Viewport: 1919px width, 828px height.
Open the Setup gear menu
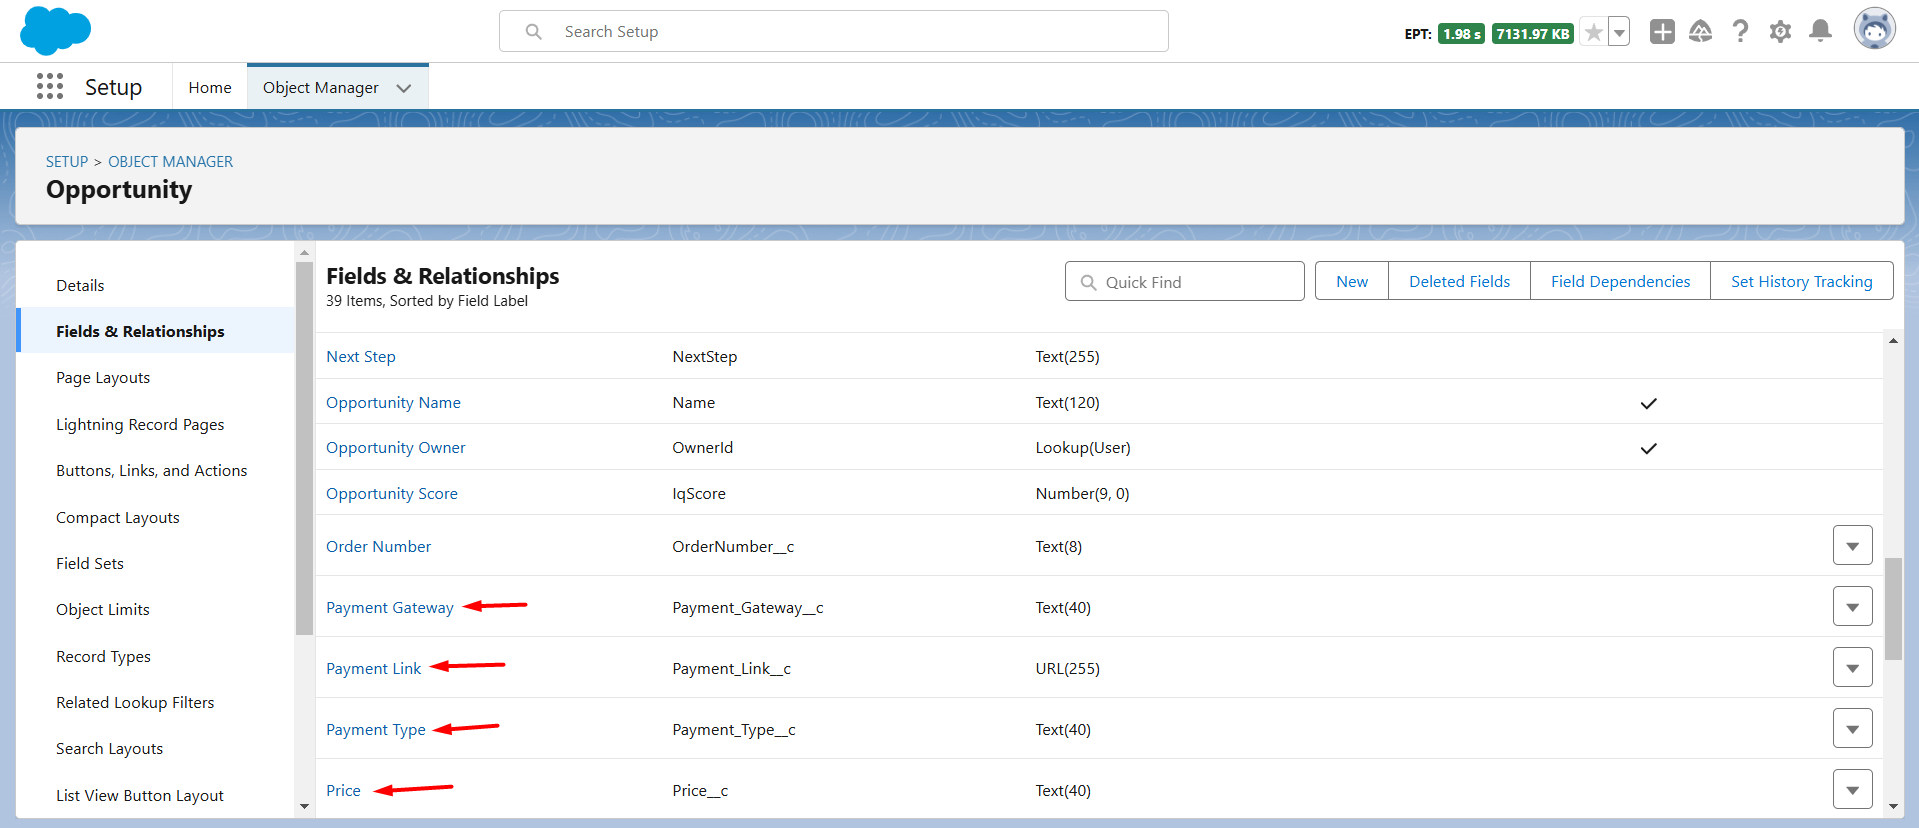[x=1780, y=32]
